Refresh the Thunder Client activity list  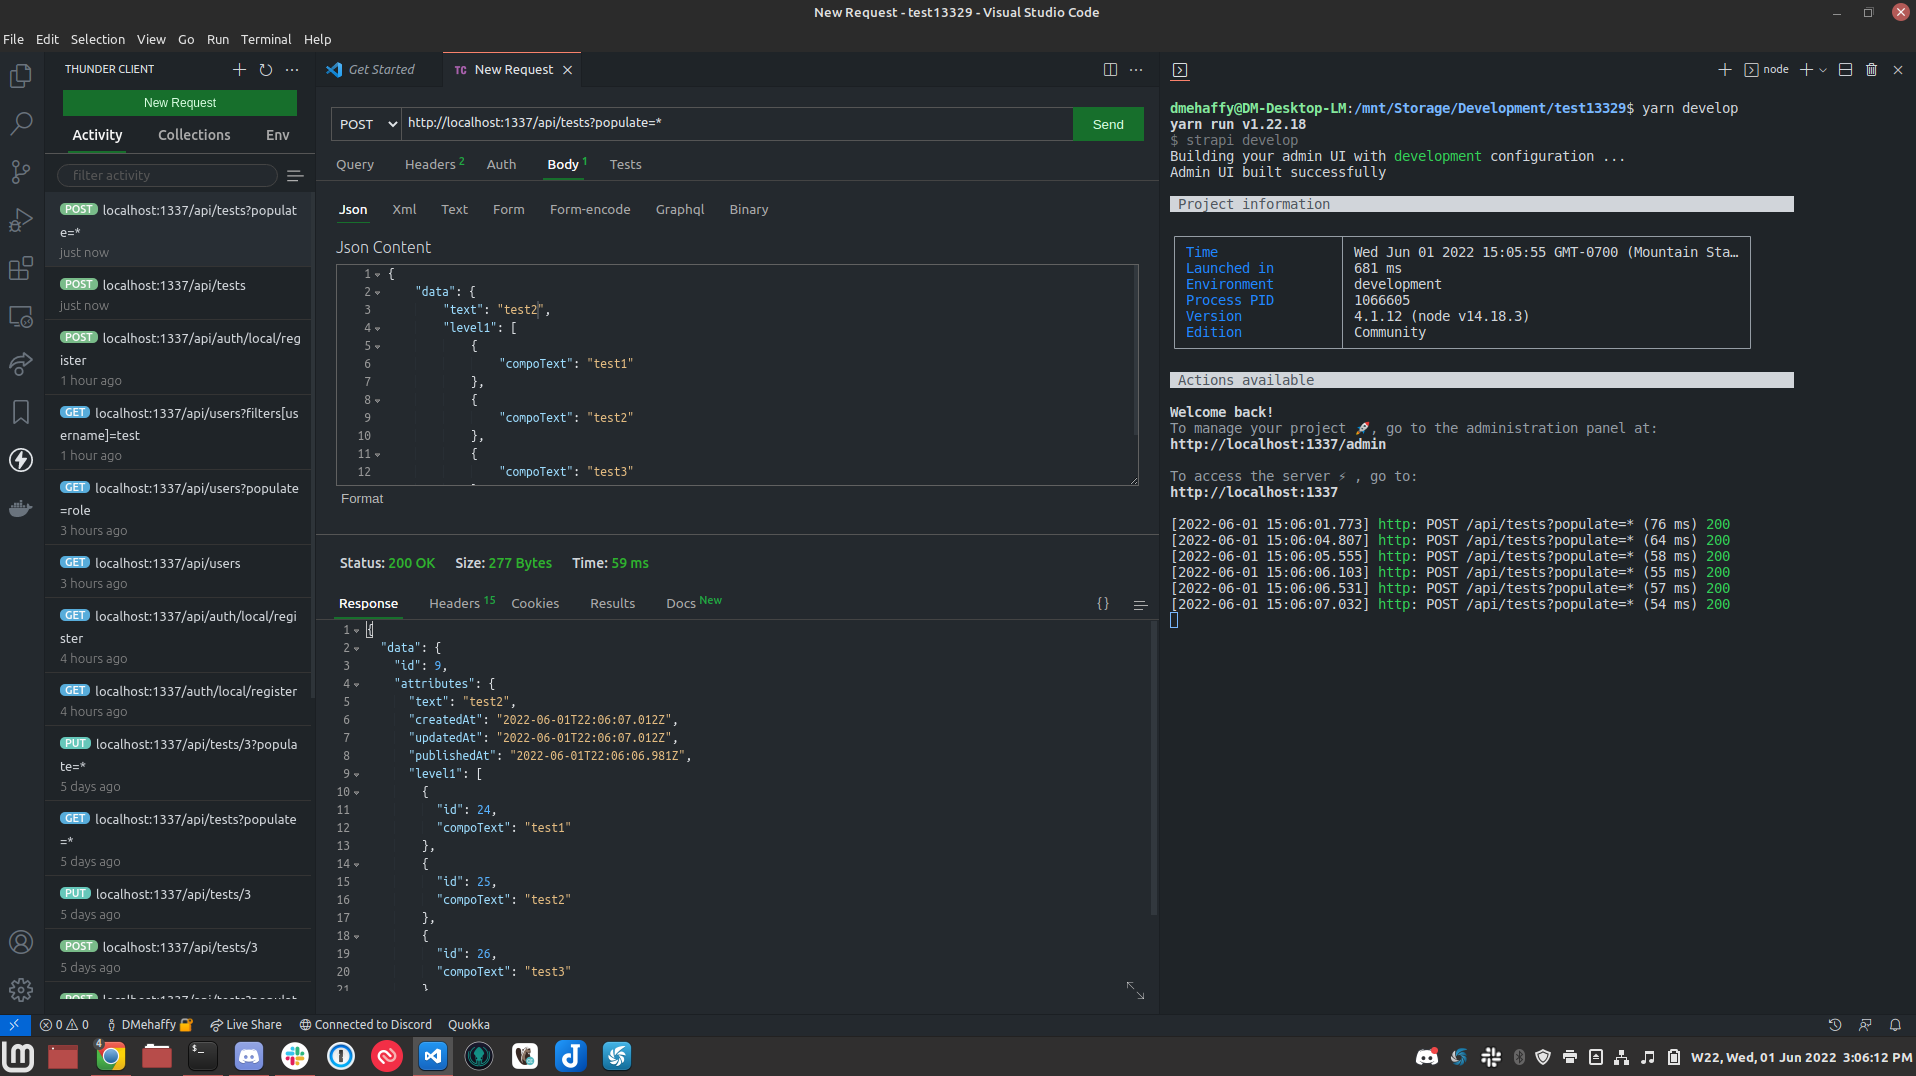pyautogui.click(x=265, y=70)
